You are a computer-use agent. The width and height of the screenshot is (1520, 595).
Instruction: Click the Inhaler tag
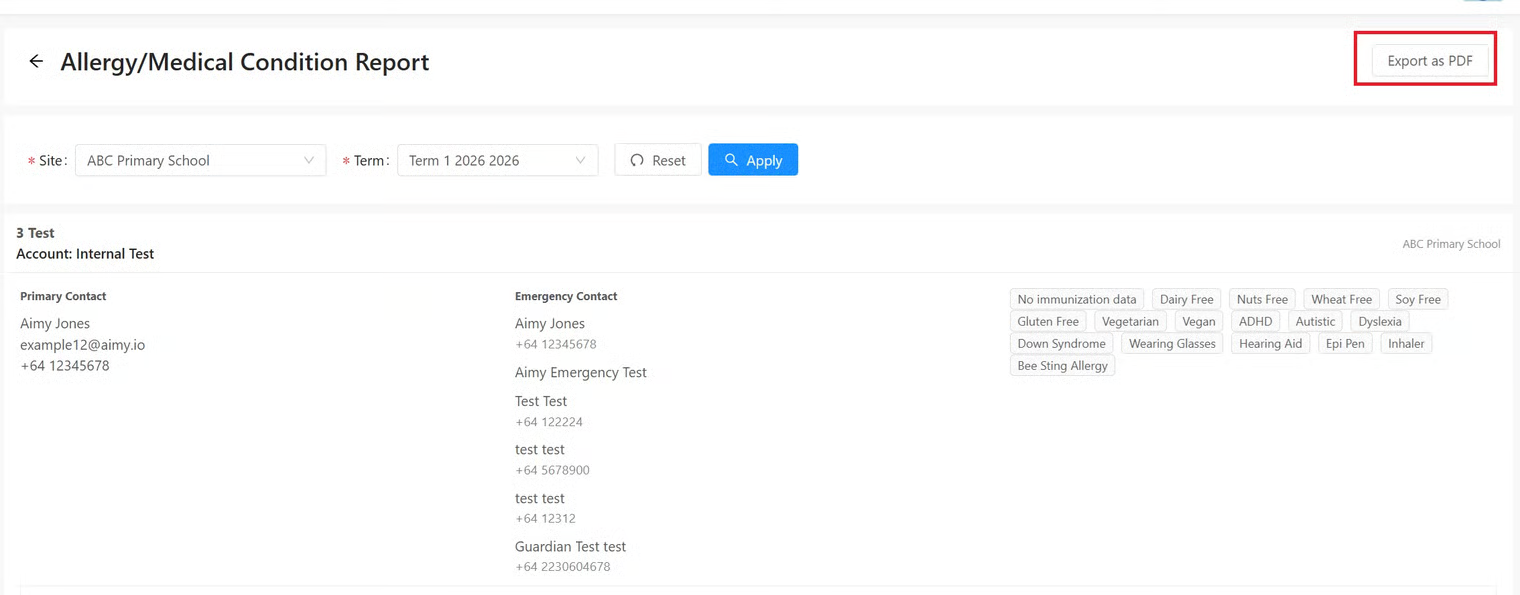[1406, 344]
